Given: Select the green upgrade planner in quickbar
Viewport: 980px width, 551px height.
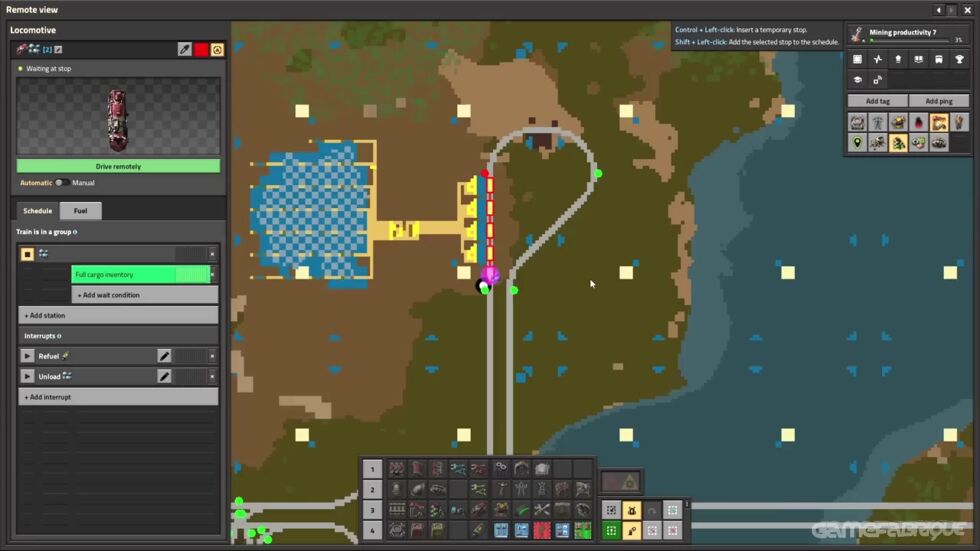Looking at the screenshot, I should pyautogui.click(x=583, y=530).
